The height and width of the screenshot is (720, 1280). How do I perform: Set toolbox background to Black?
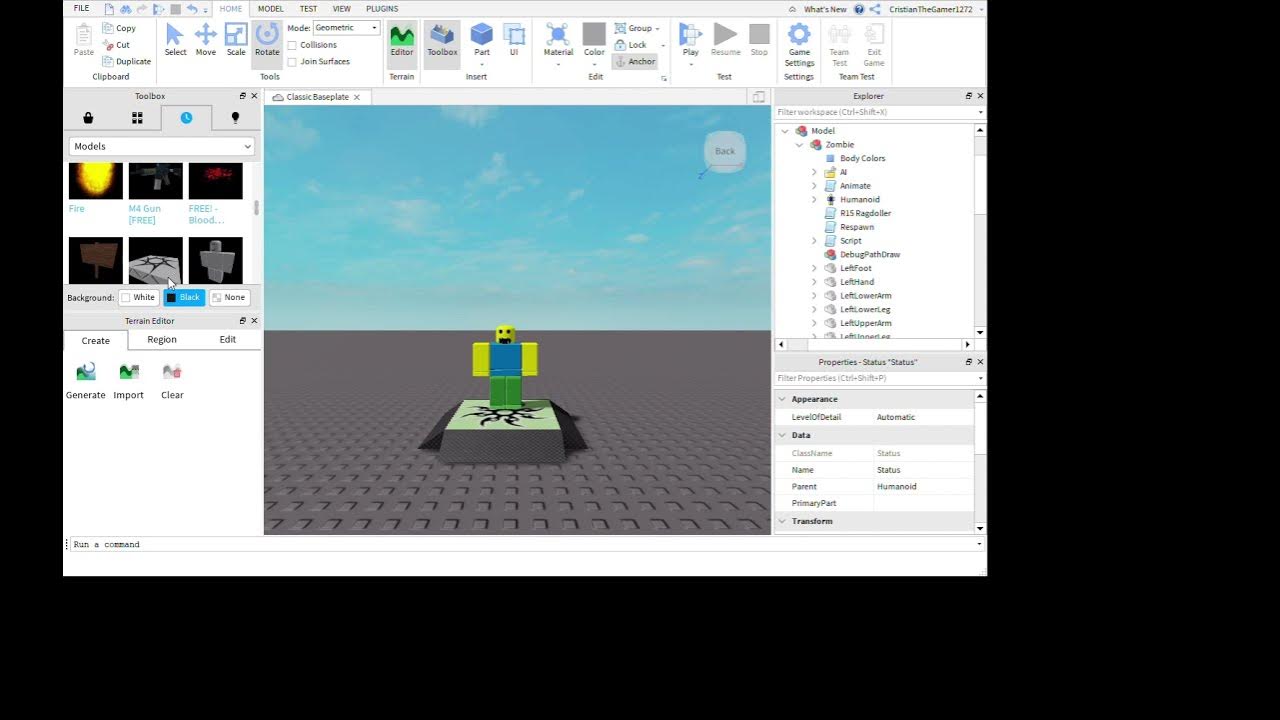coord(184,297)
